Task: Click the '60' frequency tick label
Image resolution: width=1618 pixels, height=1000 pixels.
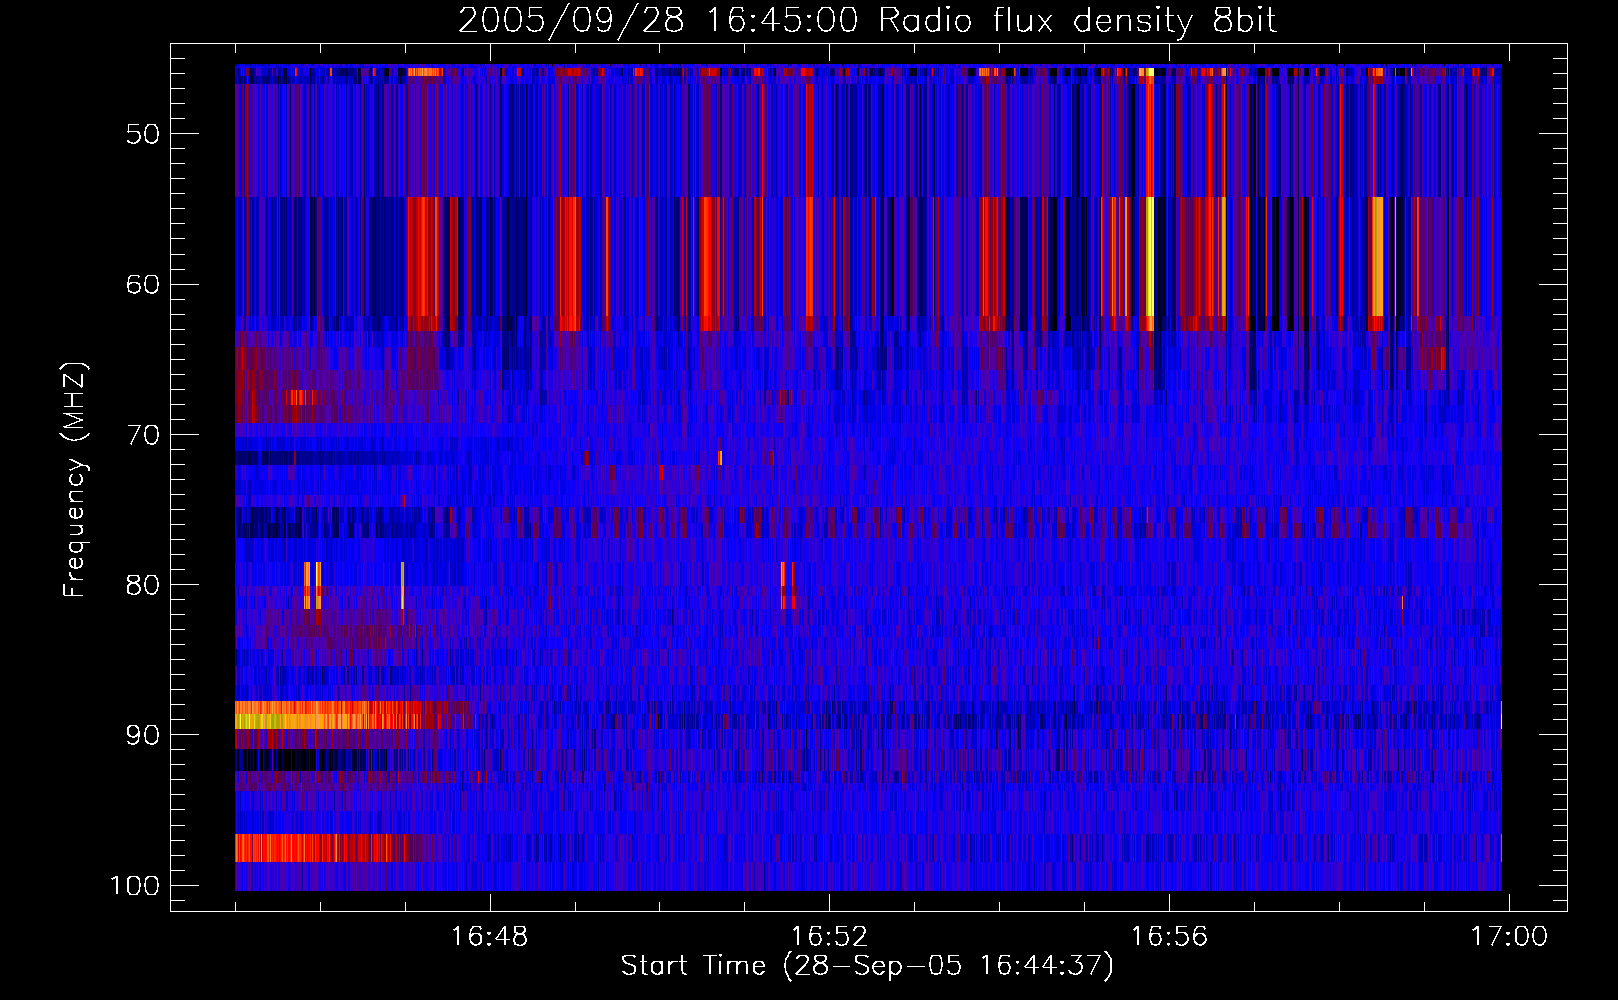Action: coord(143,285)
